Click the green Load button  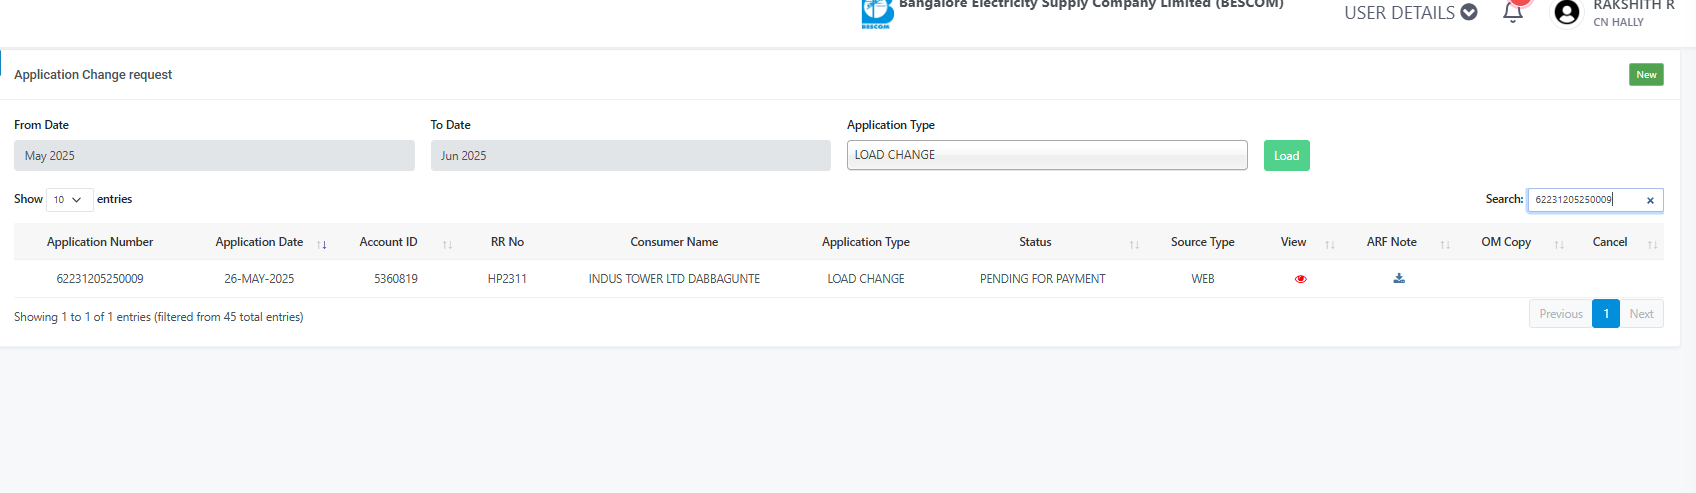click(1286, 155)
